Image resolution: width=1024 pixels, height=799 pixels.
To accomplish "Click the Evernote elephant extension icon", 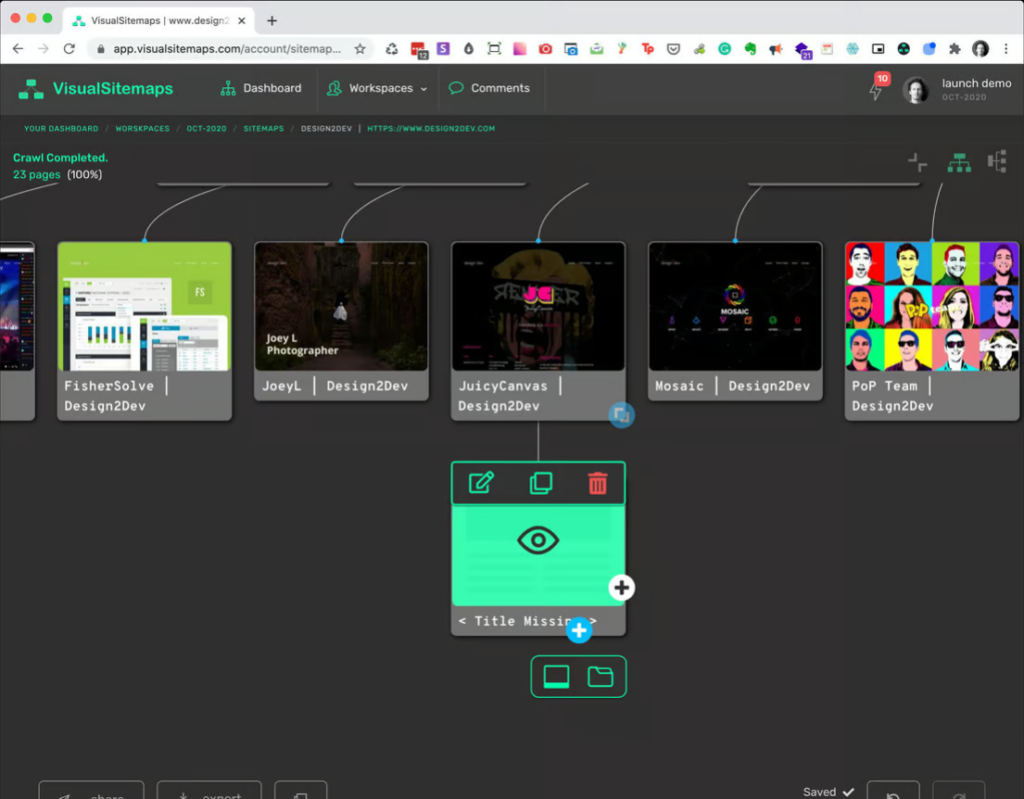I will click(750, 49).
